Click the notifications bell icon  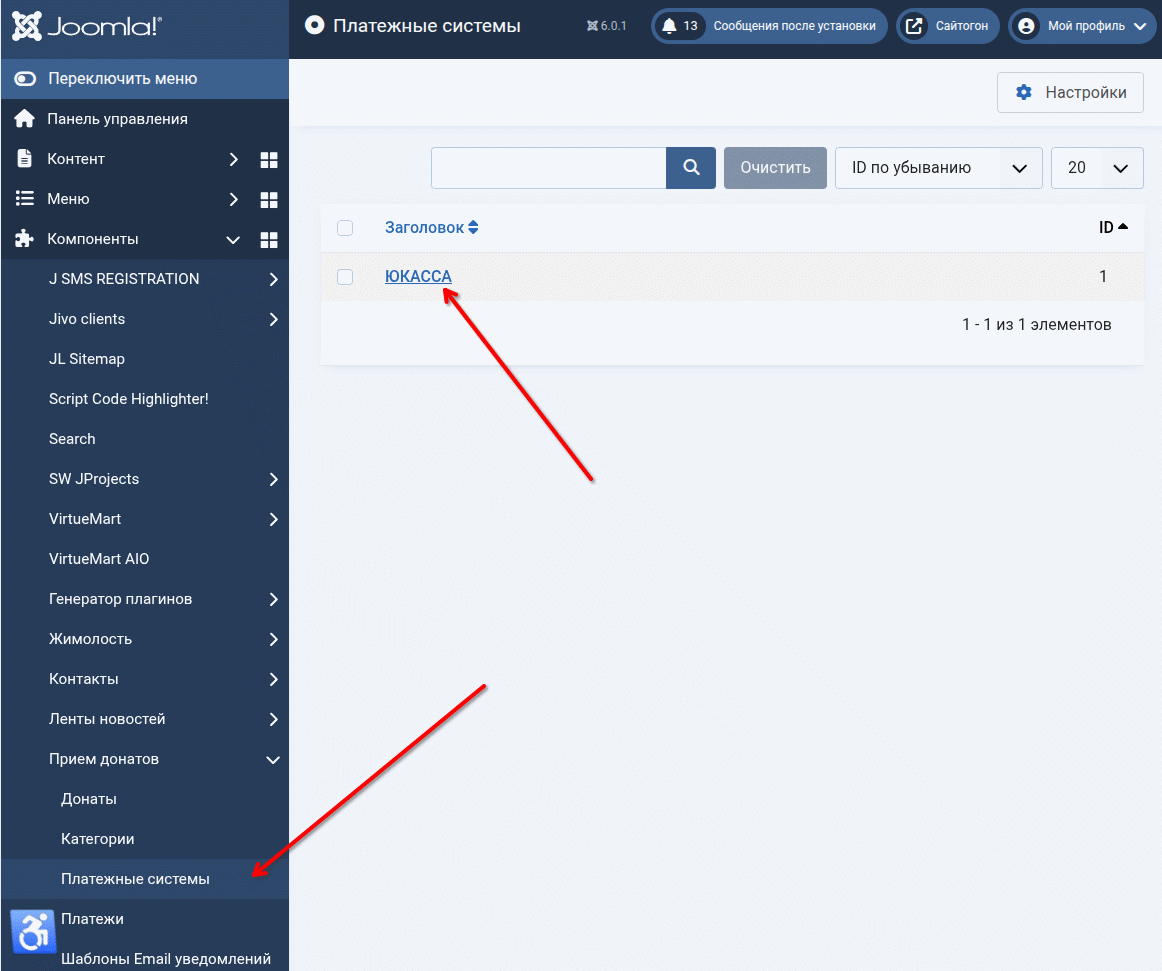pyautogui.click(x=670, y=27)
